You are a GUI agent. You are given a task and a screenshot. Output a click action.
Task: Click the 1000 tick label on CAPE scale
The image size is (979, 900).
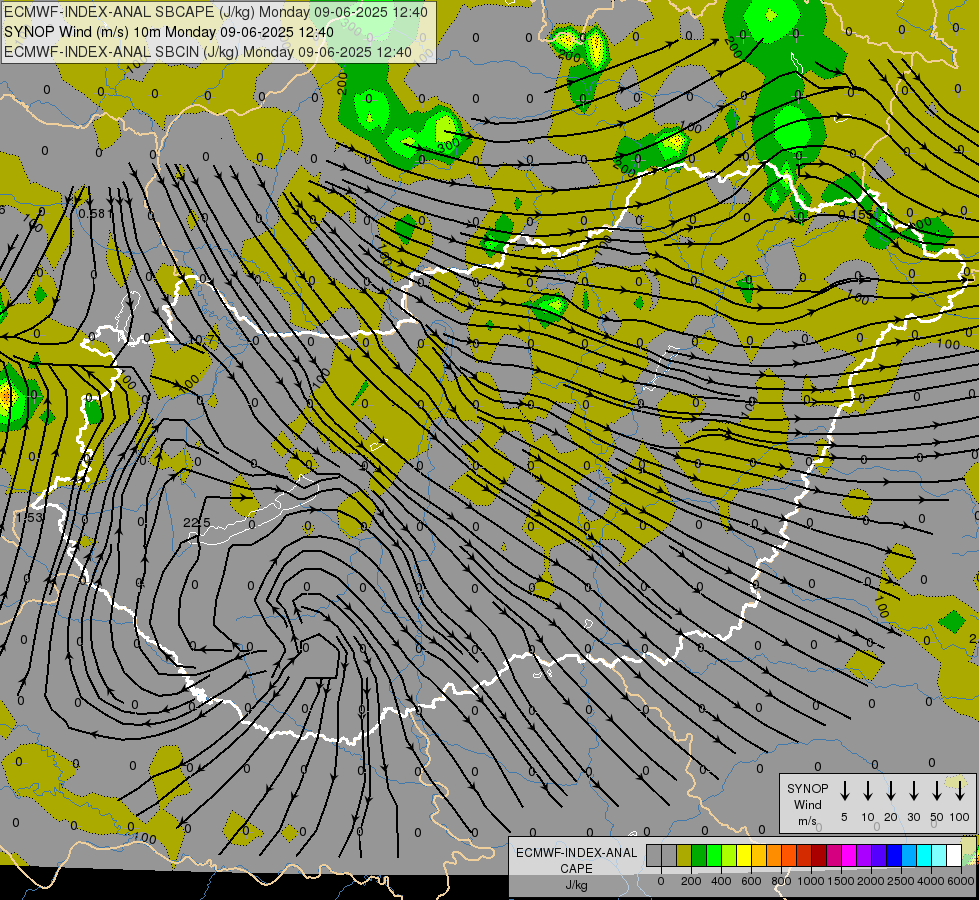810,881
